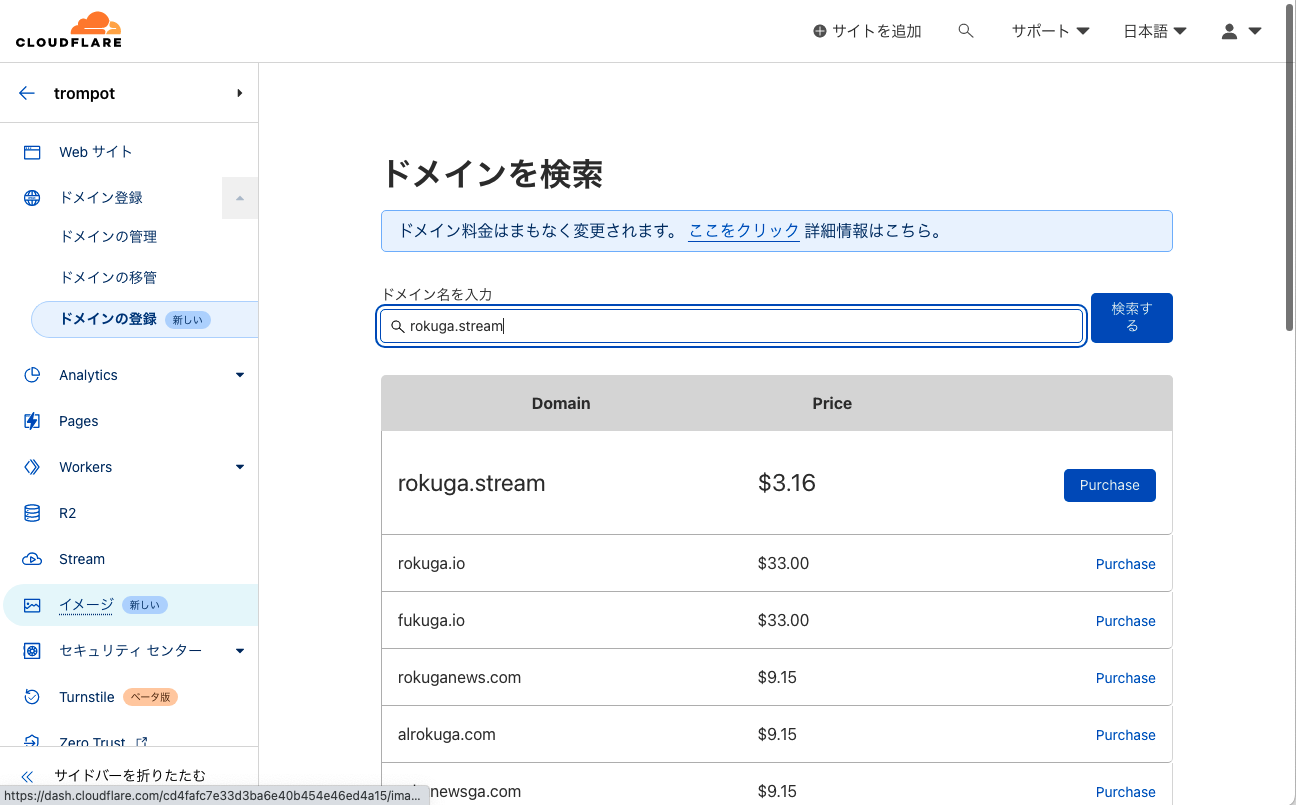Open セキュリティ センター via its icon

[x=31, y=650]
